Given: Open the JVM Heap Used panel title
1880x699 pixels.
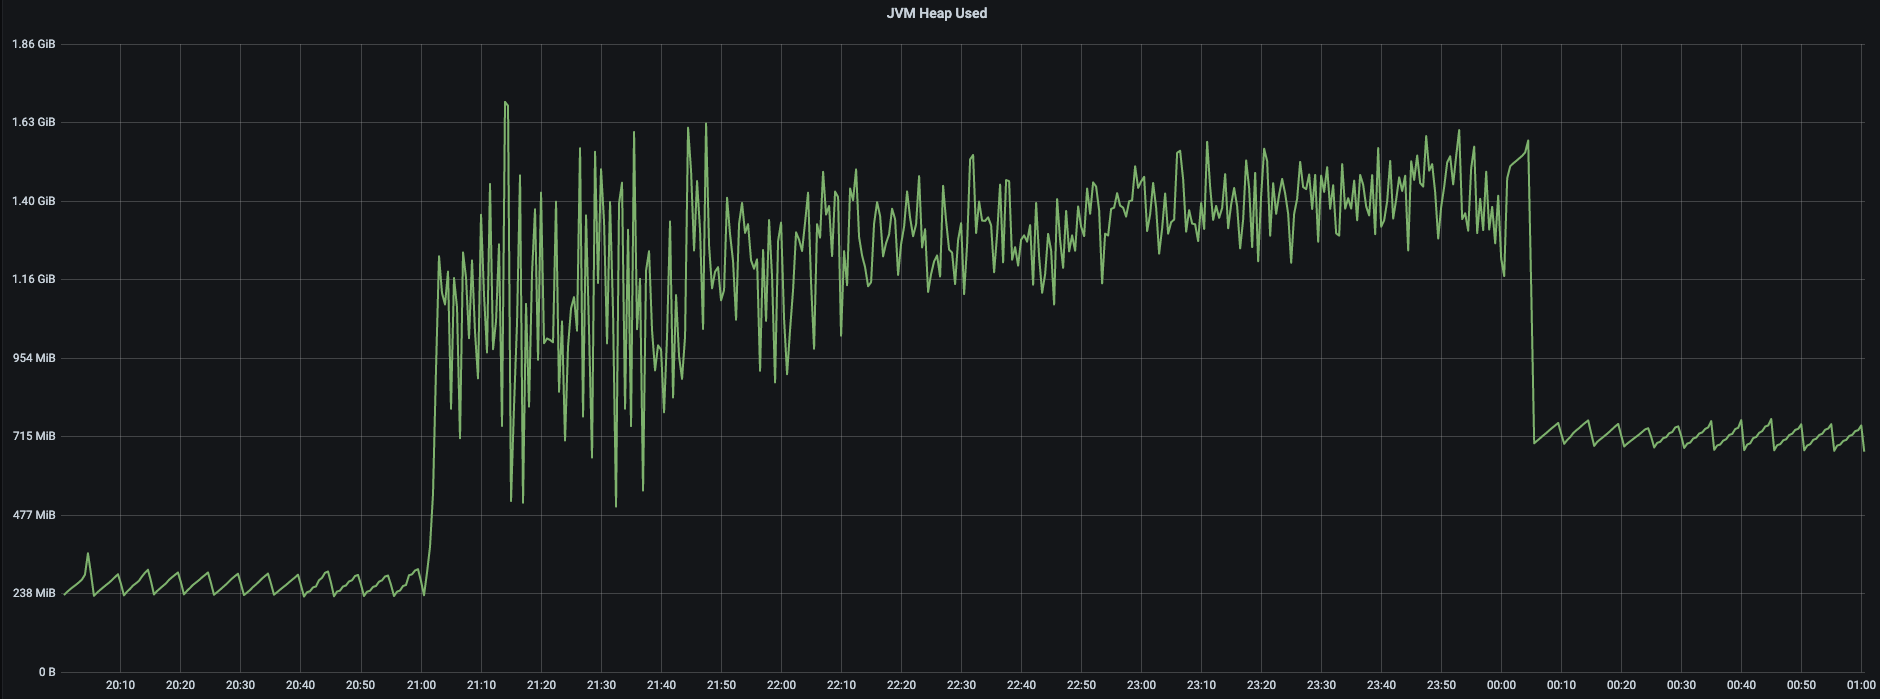Looking at the screenshot, I should [936, 13].
